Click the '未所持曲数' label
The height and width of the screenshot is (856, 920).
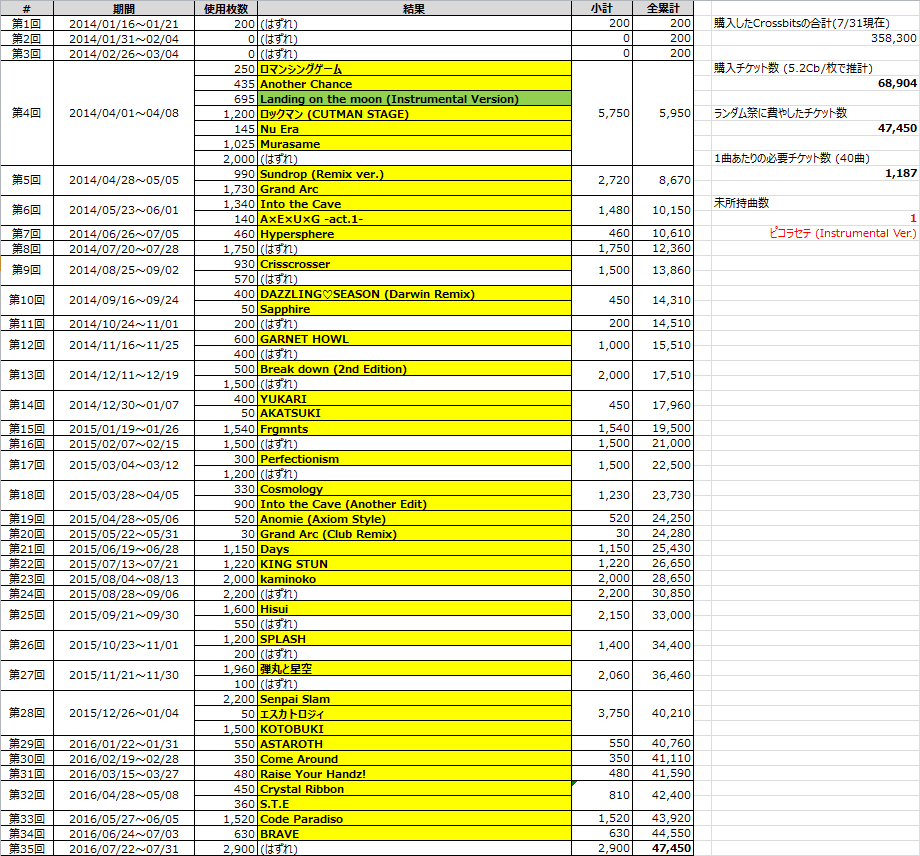(742, 203)
